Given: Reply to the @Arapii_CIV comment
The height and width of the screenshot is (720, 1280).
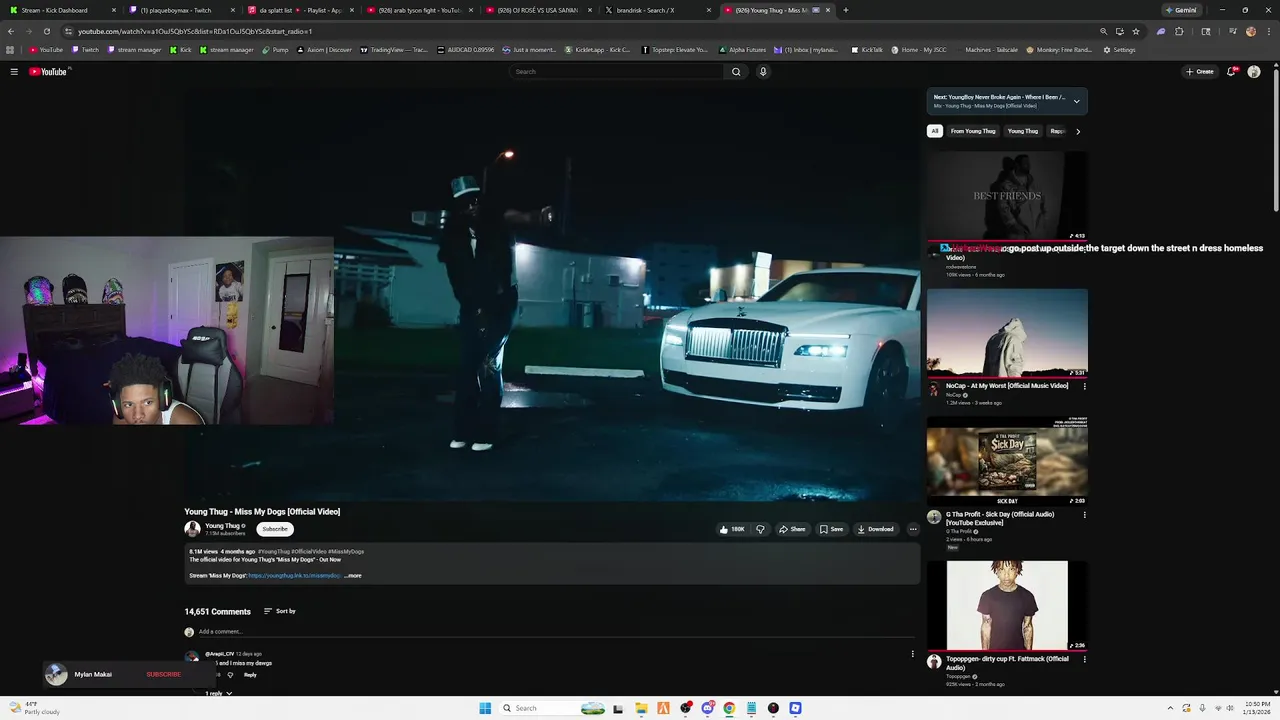Looking at the screenshot, I should 250,675.
